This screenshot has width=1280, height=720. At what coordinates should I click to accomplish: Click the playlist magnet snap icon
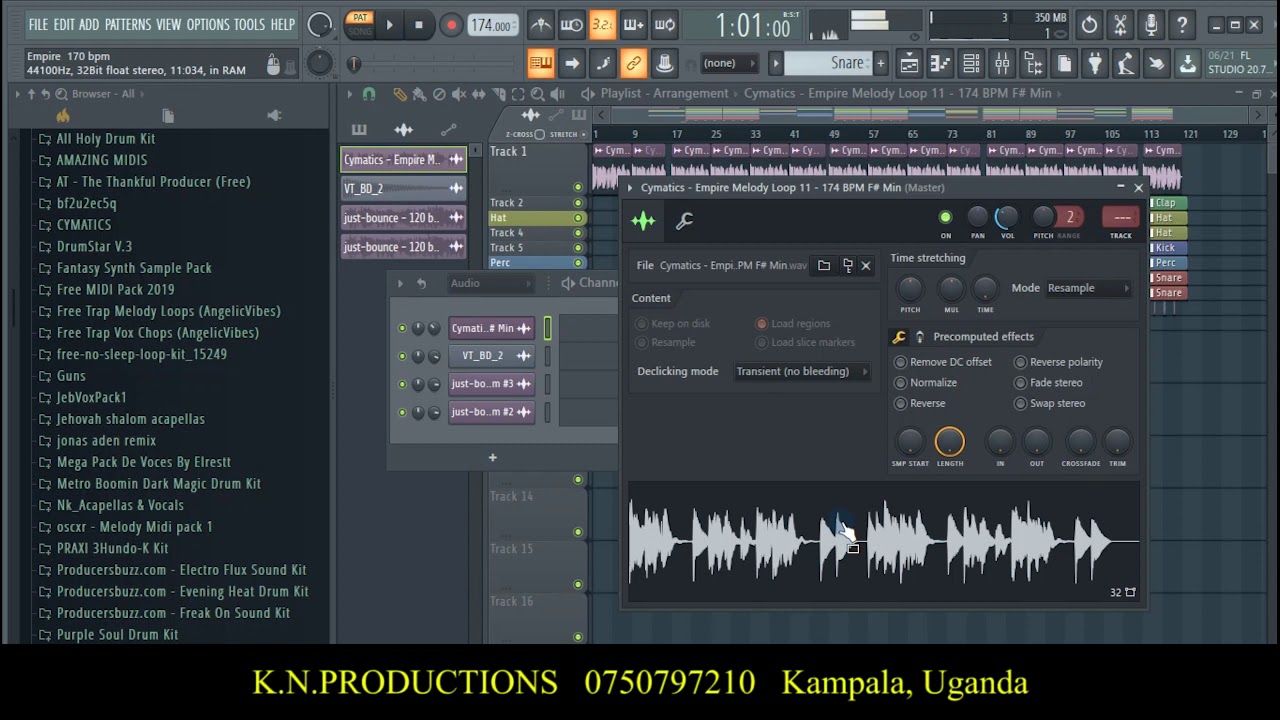[x=369, y=94]
